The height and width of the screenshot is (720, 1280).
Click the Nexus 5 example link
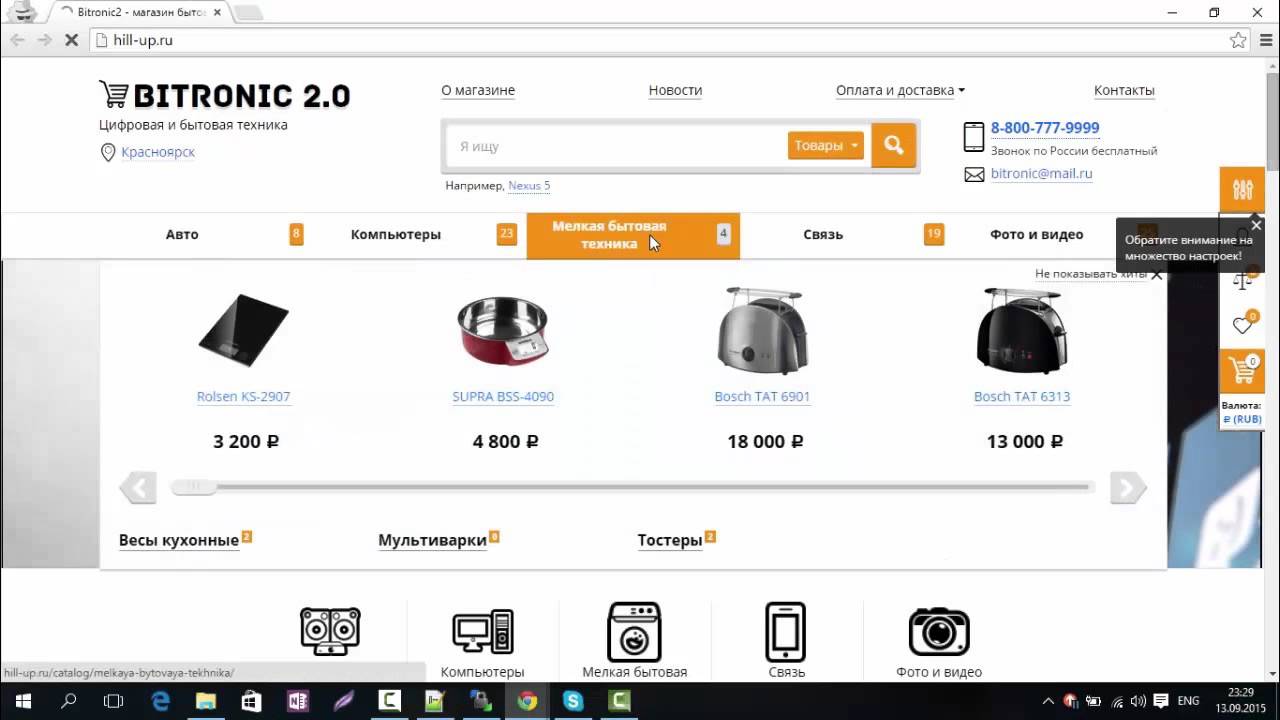tap(529, 186)
